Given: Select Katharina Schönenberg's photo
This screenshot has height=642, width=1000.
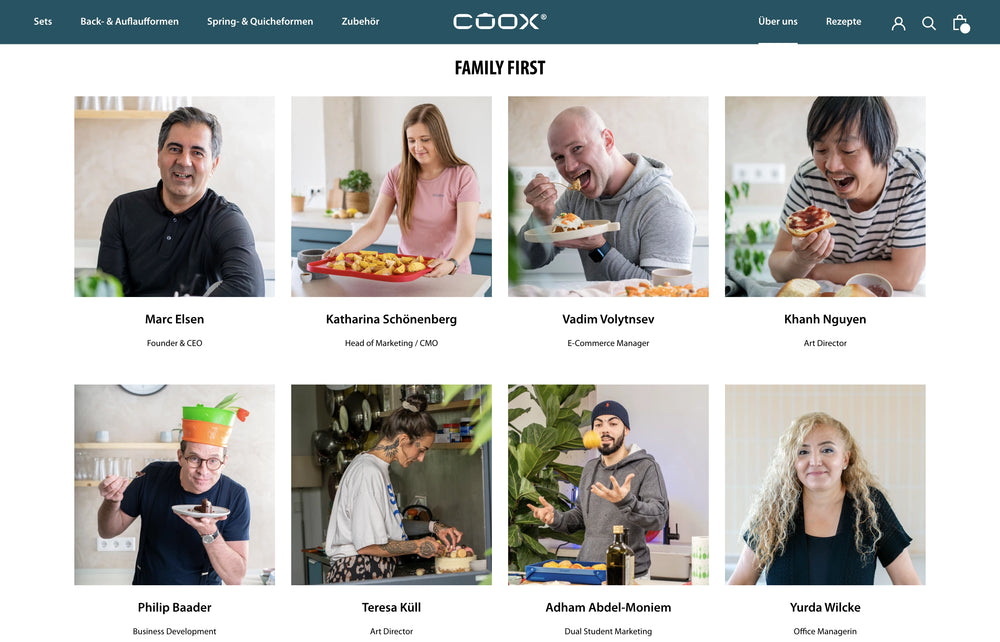Looking at the screenshot, I should [x=392, y=196].
